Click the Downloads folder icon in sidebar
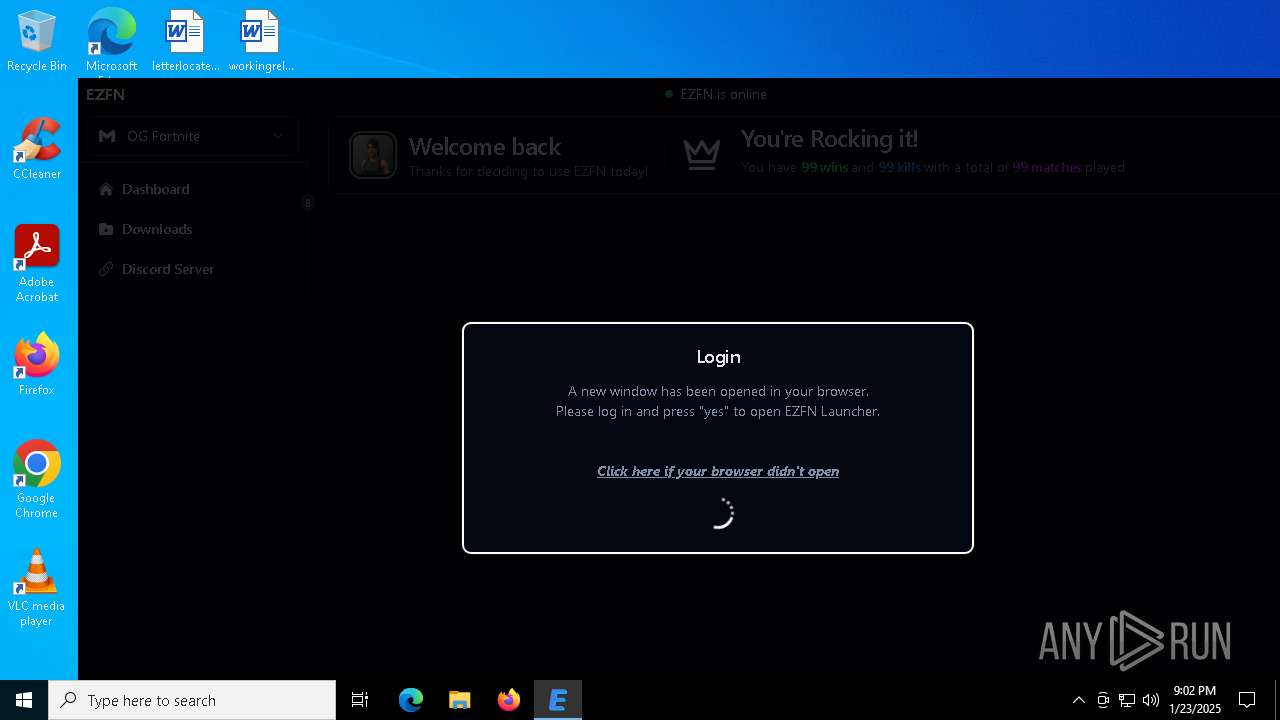 106,229
